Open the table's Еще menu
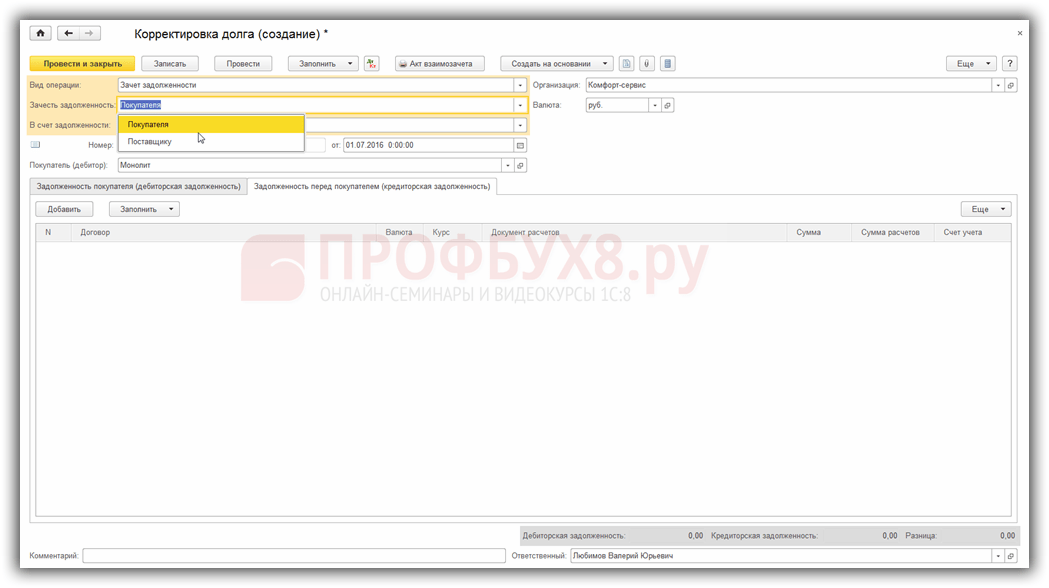The width and height of the screenshot is (1049, 588). pyautogui.click(x=986, y=209)
